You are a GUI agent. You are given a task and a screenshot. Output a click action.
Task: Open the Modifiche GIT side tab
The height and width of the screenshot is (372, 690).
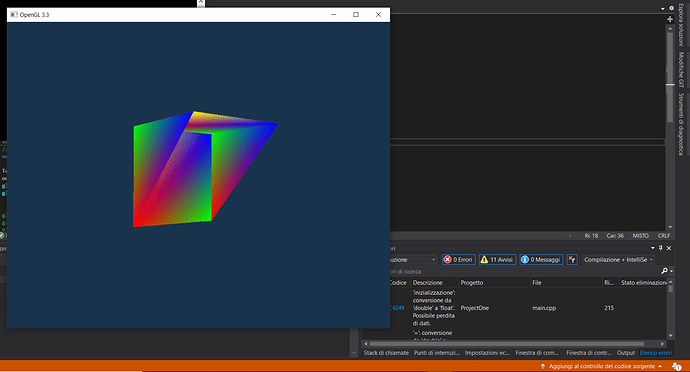[681, 69]
